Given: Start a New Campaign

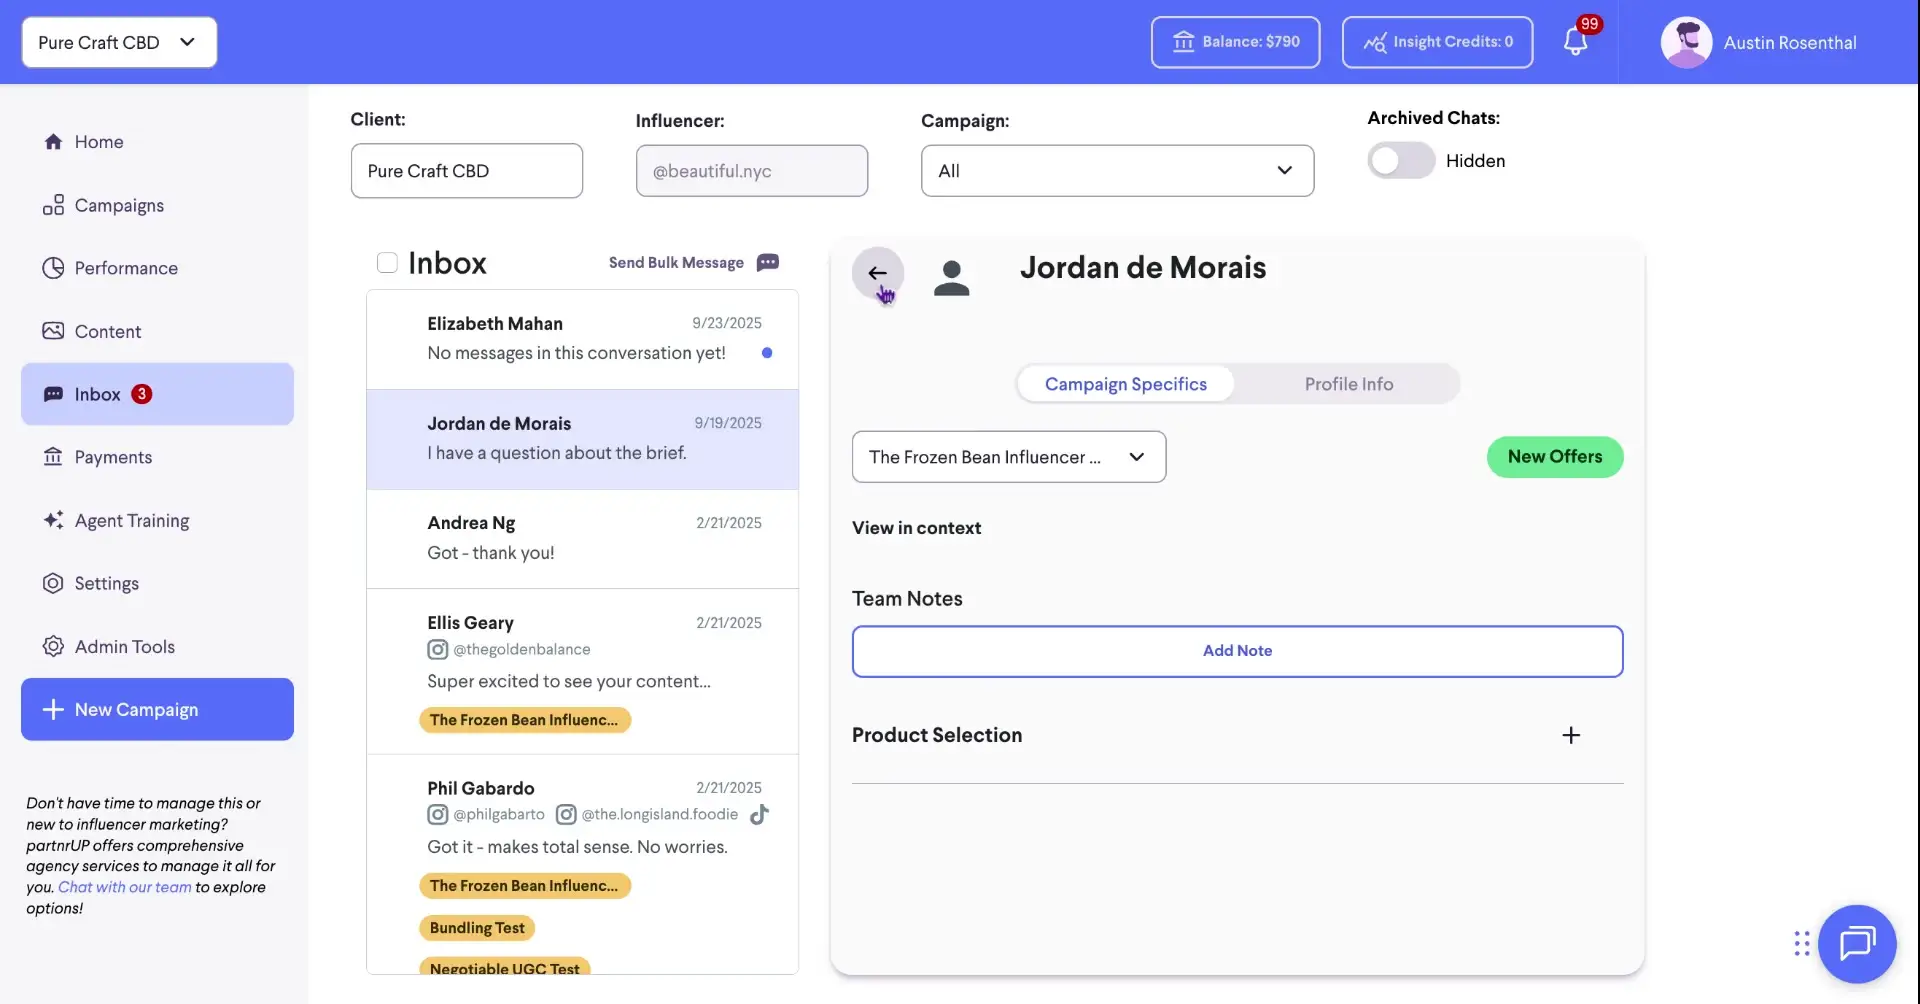Looking at the screenshot, I should point(156,709).
